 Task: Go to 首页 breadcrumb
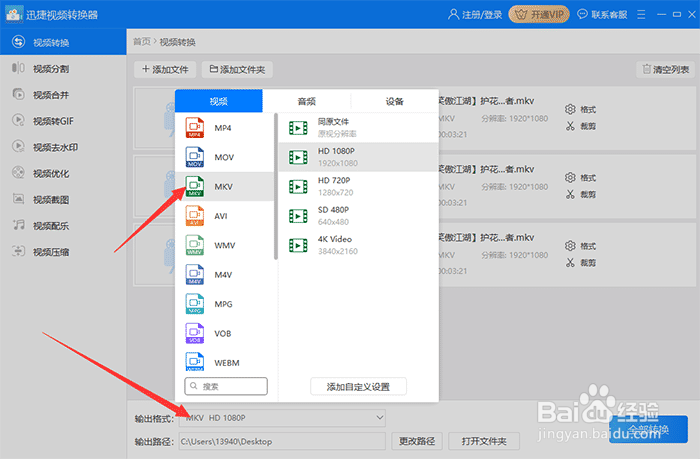tap(142, 42)
